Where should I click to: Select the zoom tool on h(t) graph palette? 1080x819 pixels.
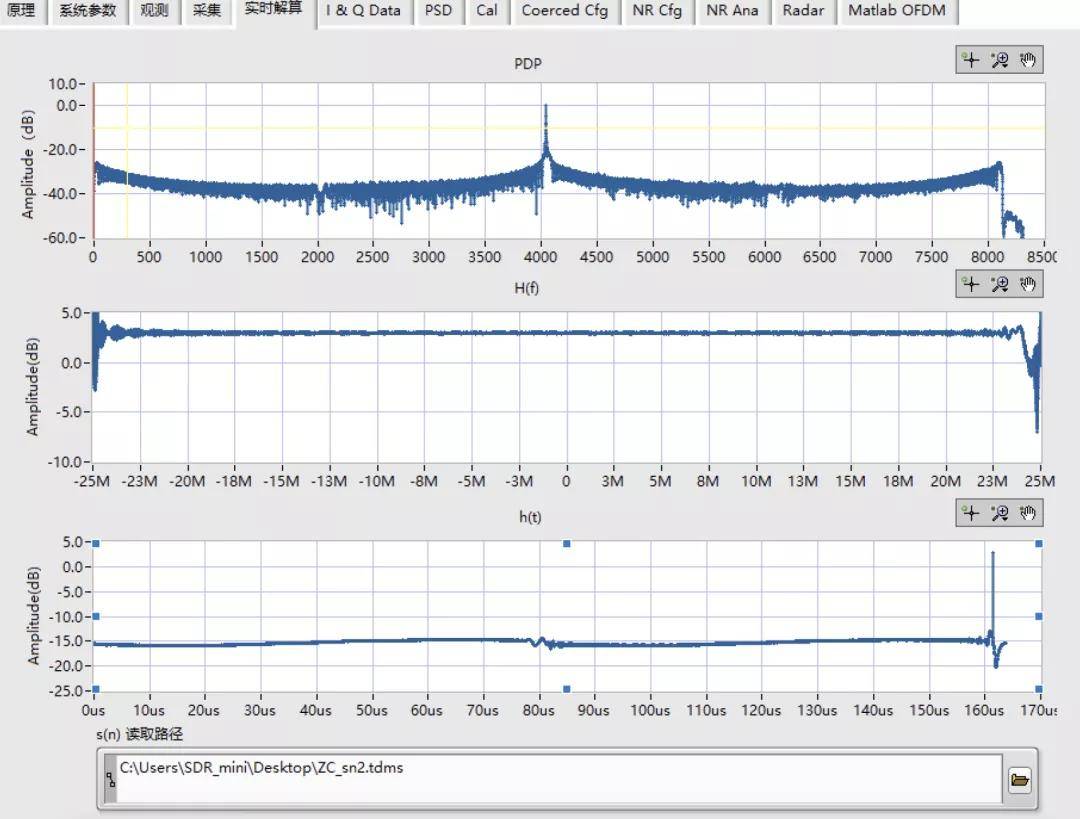click(x=999, y=512)
